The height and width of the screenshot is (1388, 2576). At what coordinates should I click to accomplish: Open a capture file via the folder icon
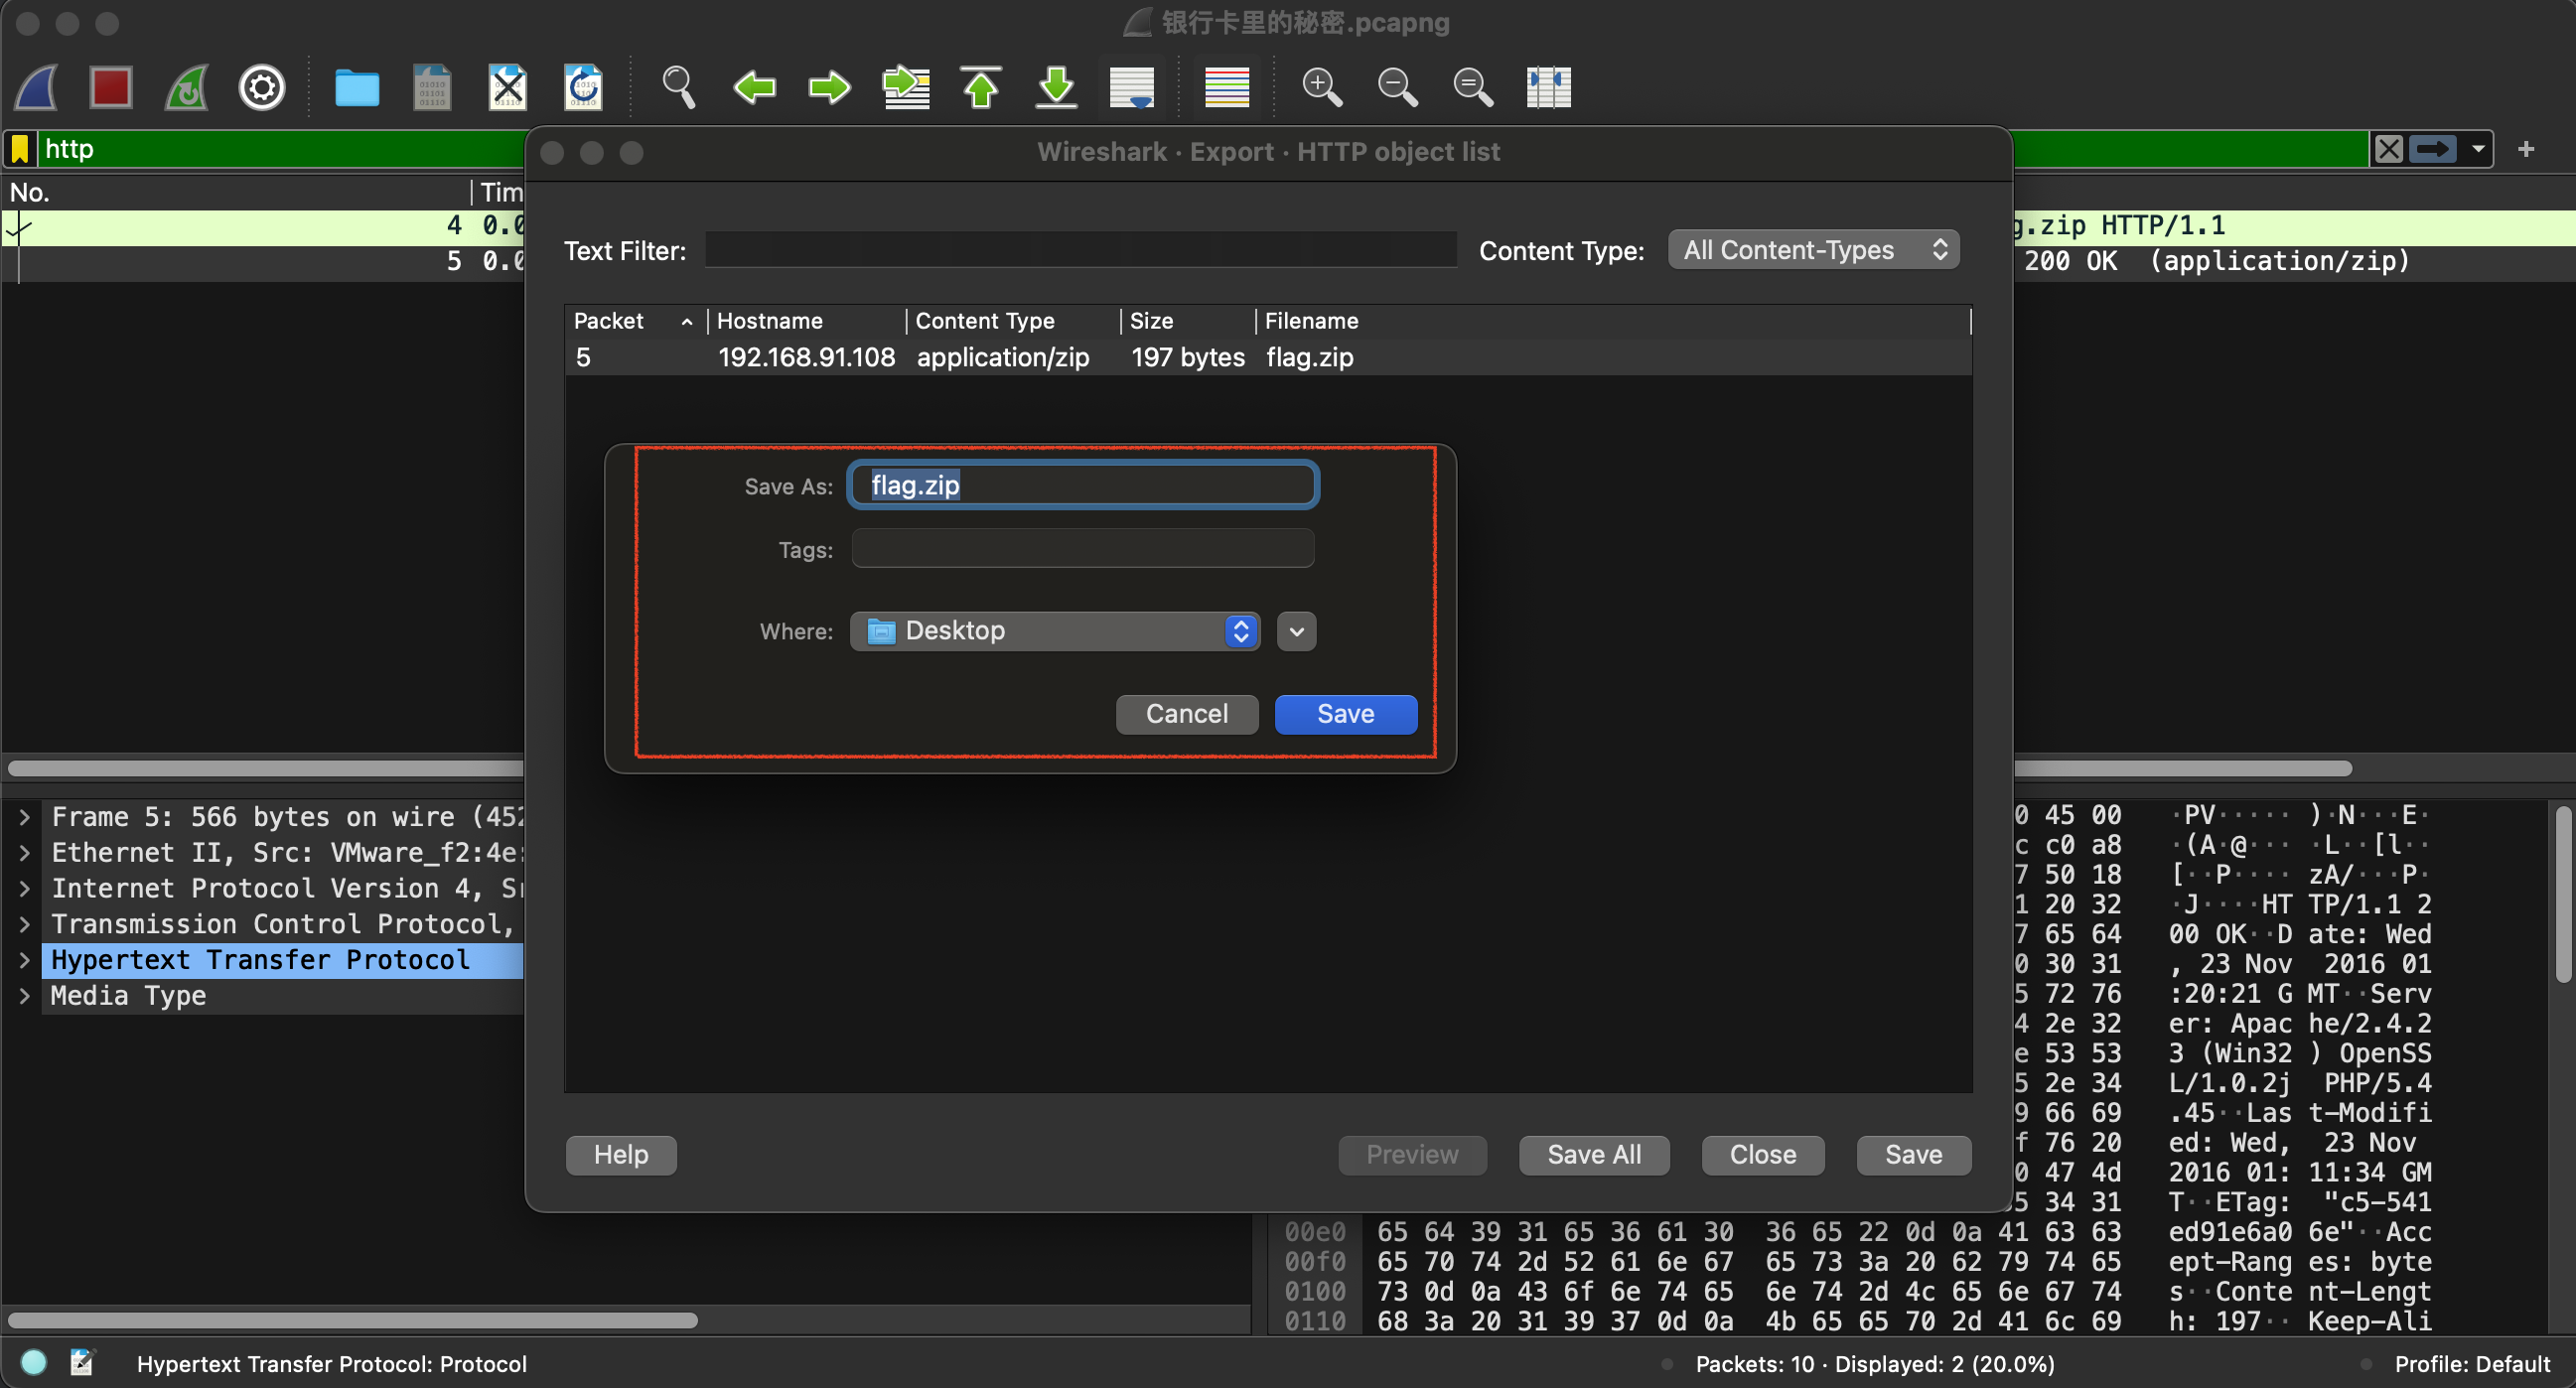click(x=356, y=88)
